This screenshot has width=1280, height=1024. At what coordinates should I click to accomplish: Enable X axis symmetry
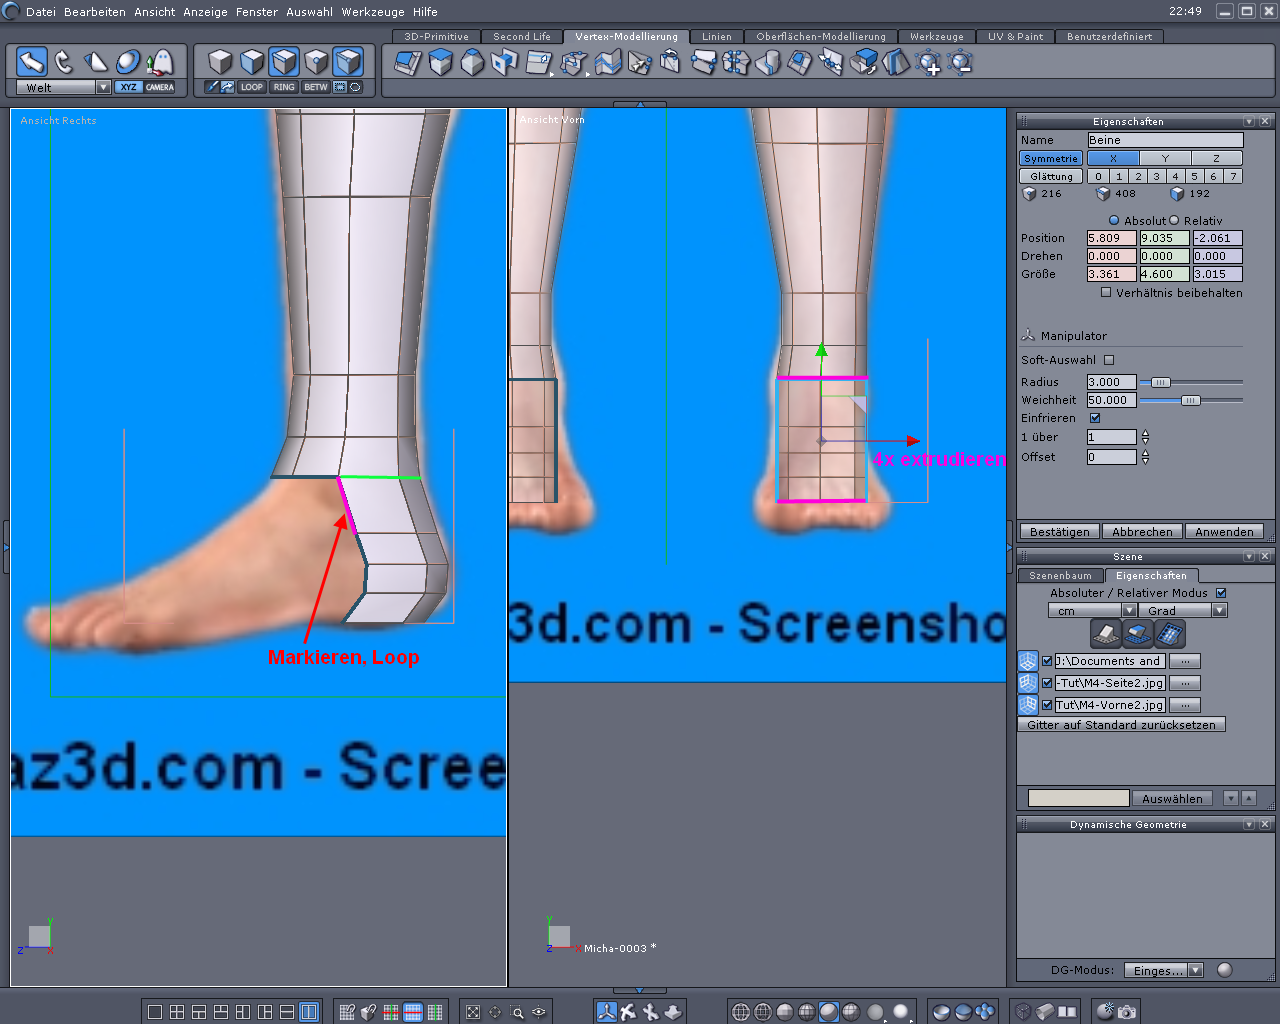point(1113,158)
